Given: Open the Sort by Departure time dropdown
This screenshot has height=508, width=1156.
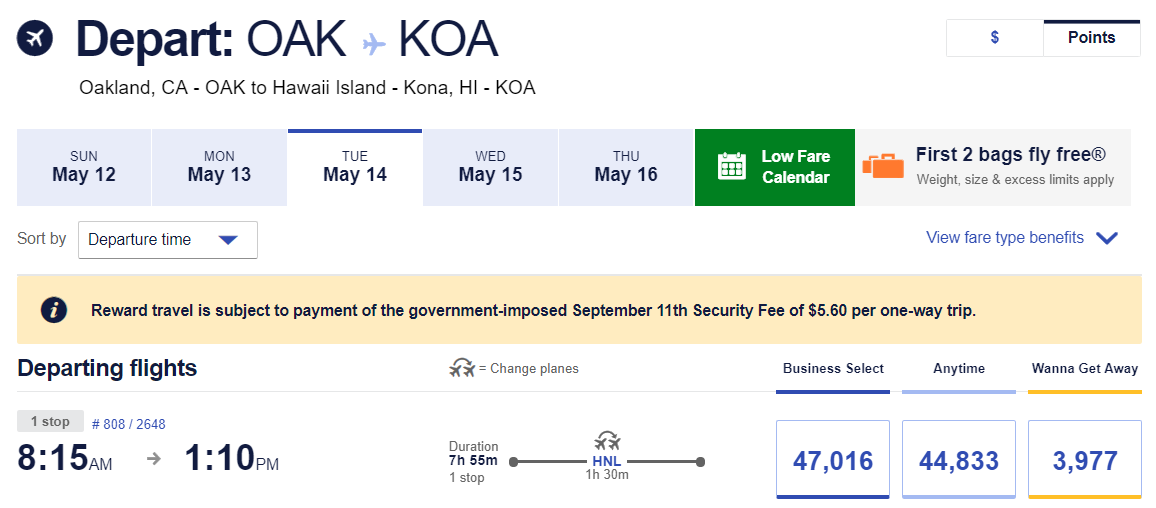Looking at the screenshot, I should (x=167, y=240).
